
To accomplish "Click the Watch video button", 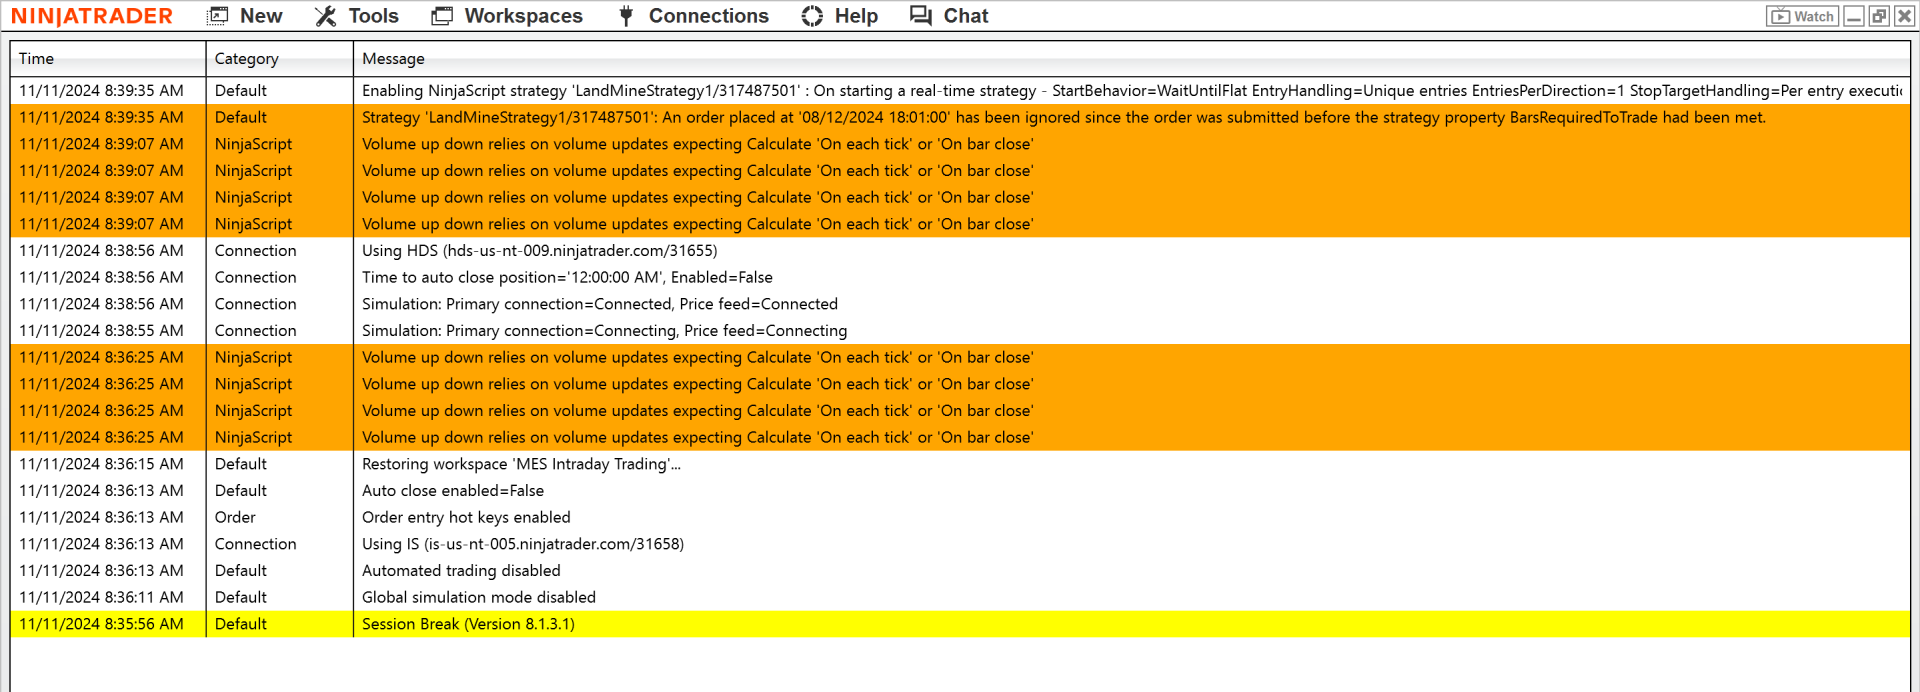I will [1802, 16].
